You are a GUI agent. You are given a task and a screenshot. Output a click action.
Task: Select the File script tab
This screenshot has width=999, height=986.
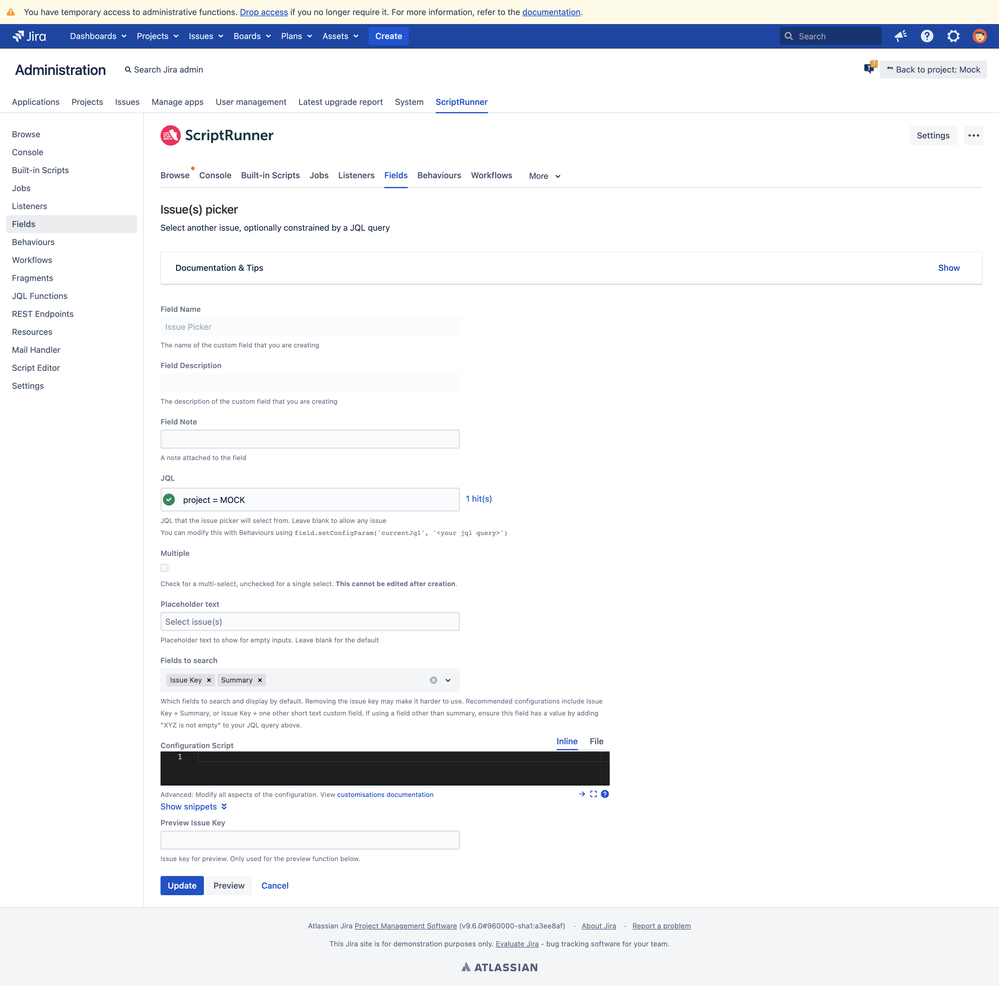pos(596,741)
